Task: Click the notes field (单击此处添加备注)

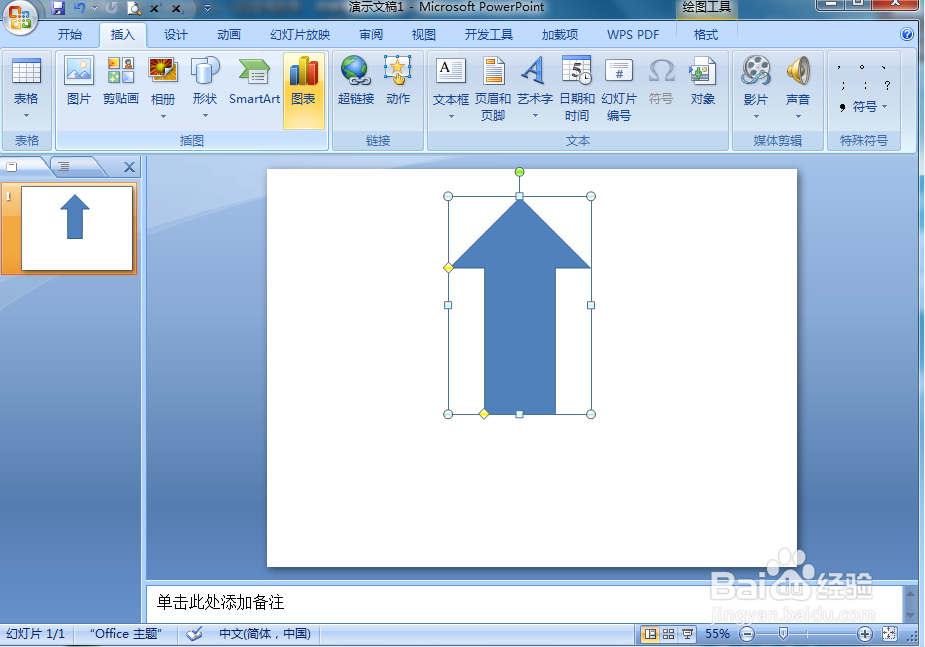Action: [525, 603]
